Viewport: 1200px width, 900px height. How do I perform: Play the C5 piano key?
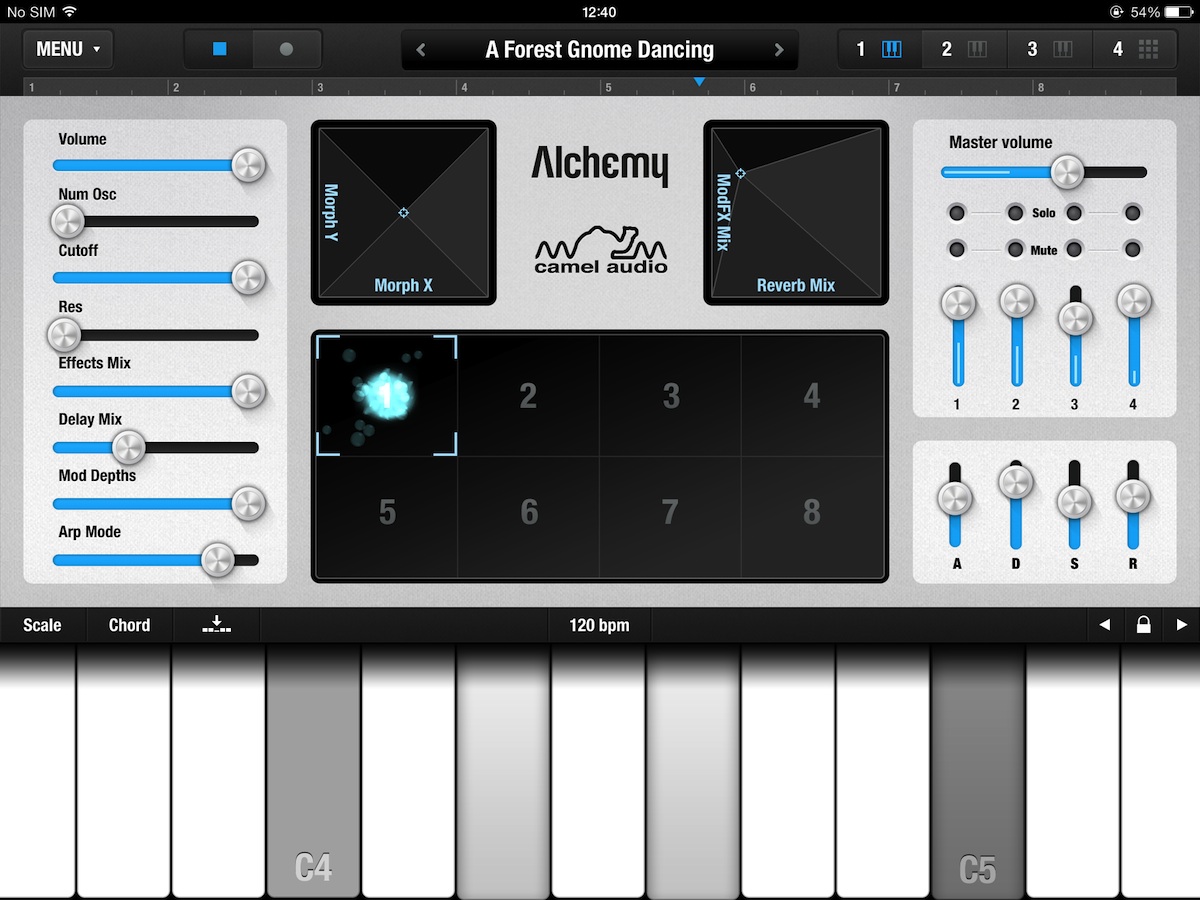click(977, 771)
